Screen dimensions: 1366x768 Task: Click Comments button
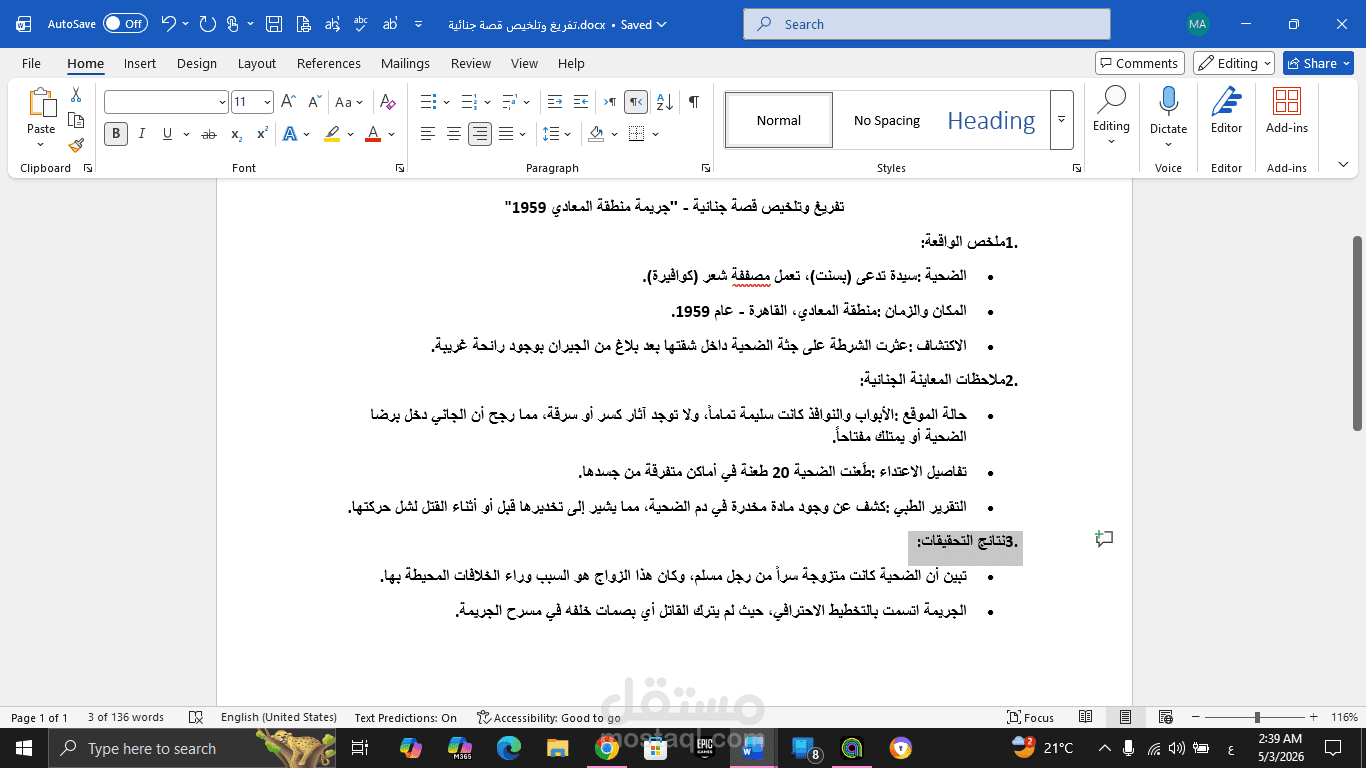pyautogui.click(x=1140, y=63)
